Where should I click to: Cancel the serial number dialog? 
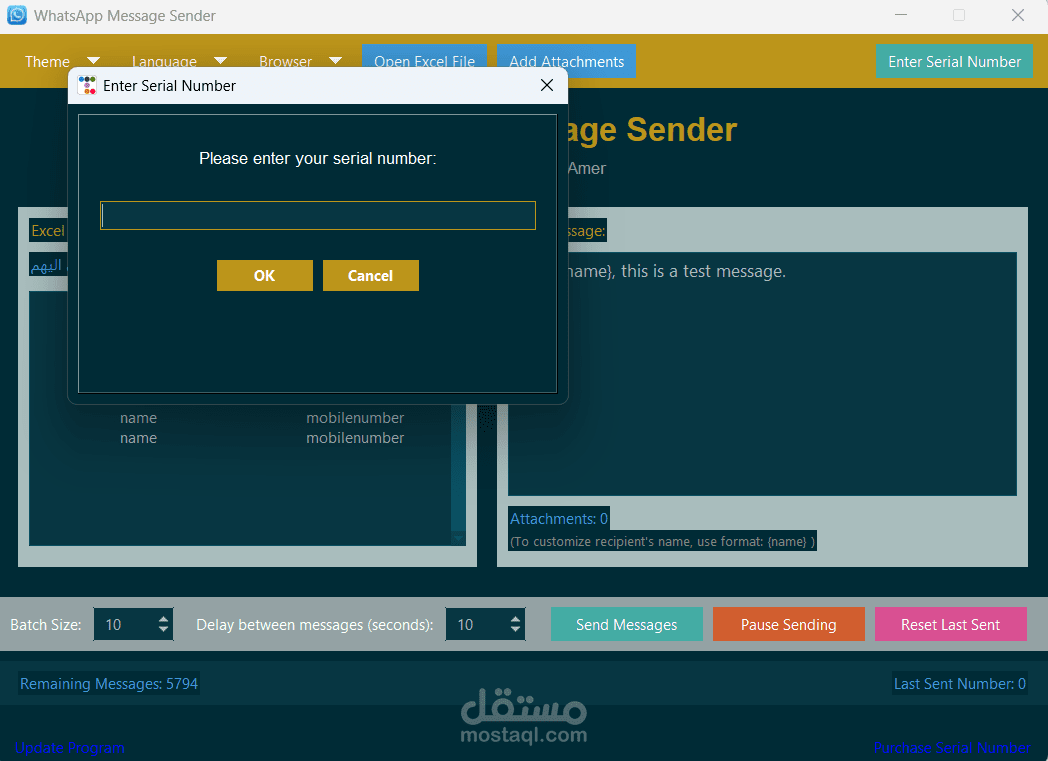(371, 275)
